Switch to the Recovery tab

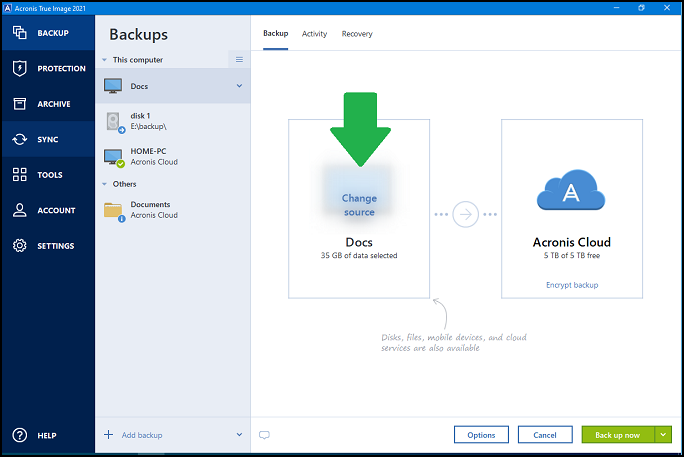357,34
